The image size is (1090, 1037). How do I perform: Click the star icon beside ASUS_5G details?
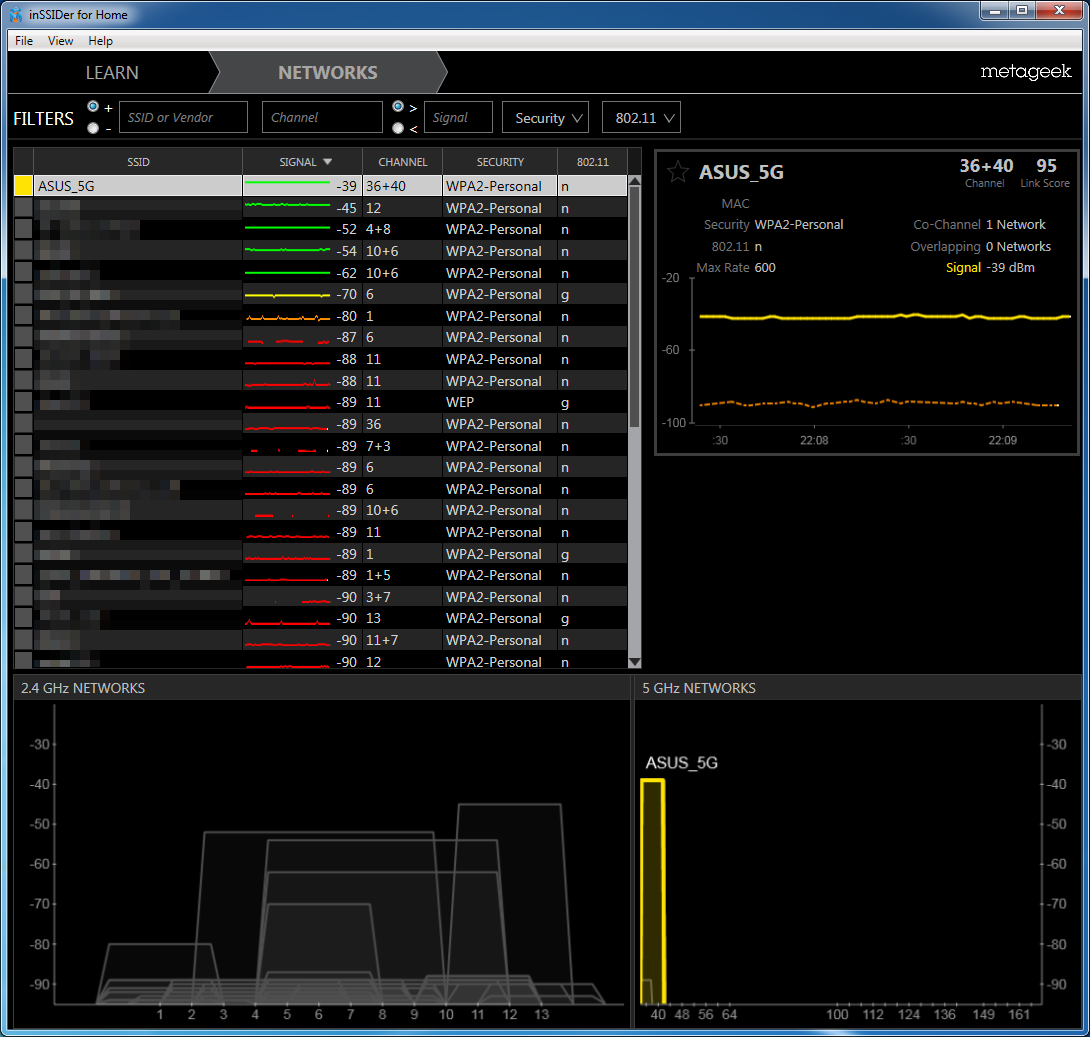[x=678, y=171]
